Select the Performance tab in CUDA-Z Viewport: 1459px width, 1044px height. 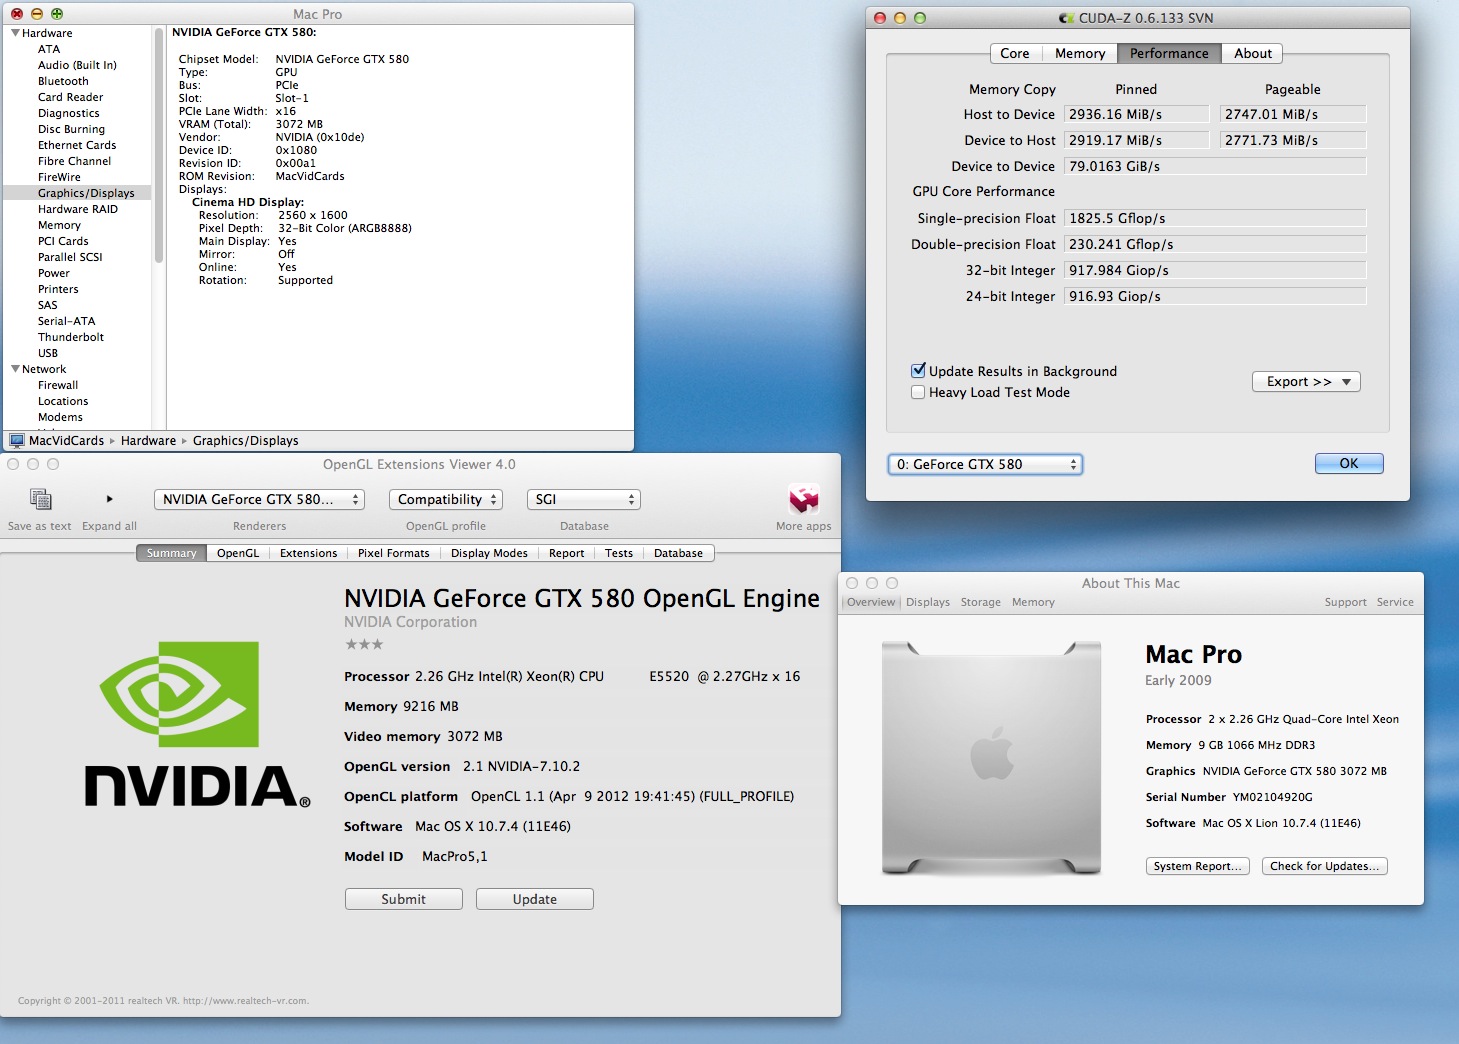[x=1169, y=53]
